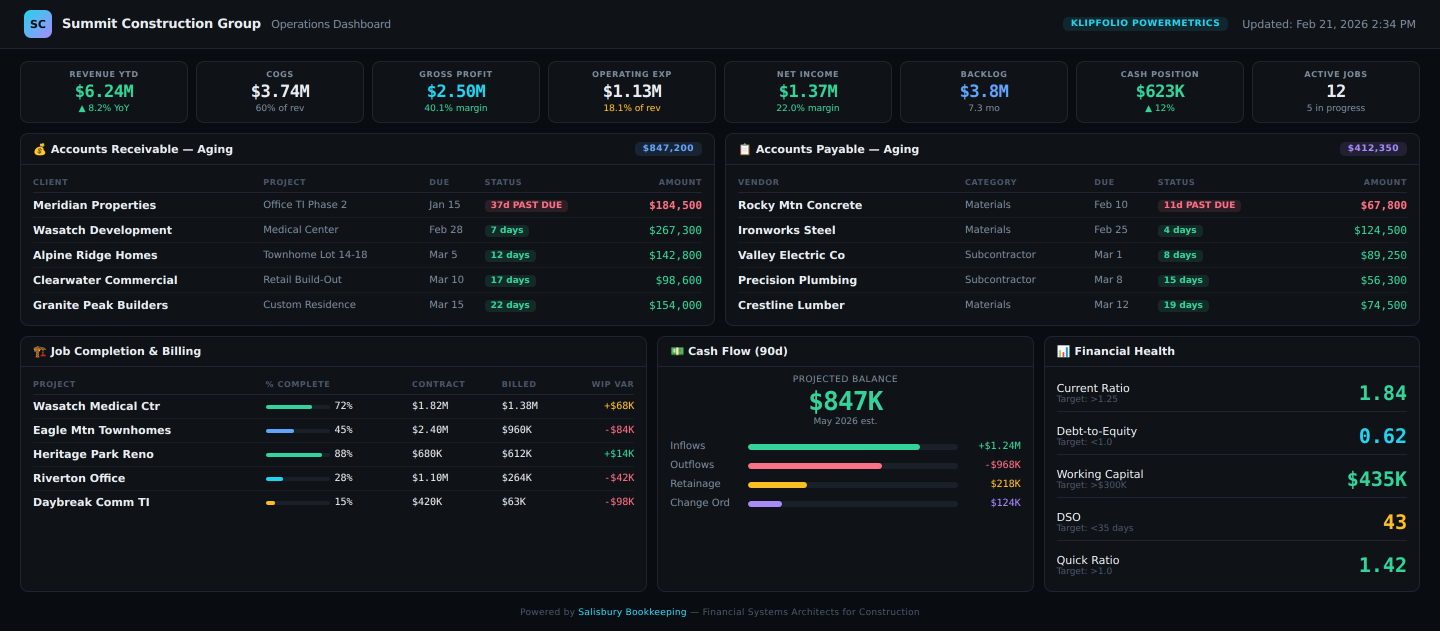Click the $412,350 payables total badge
The image size is (1440, 631).
[1373, 148]
